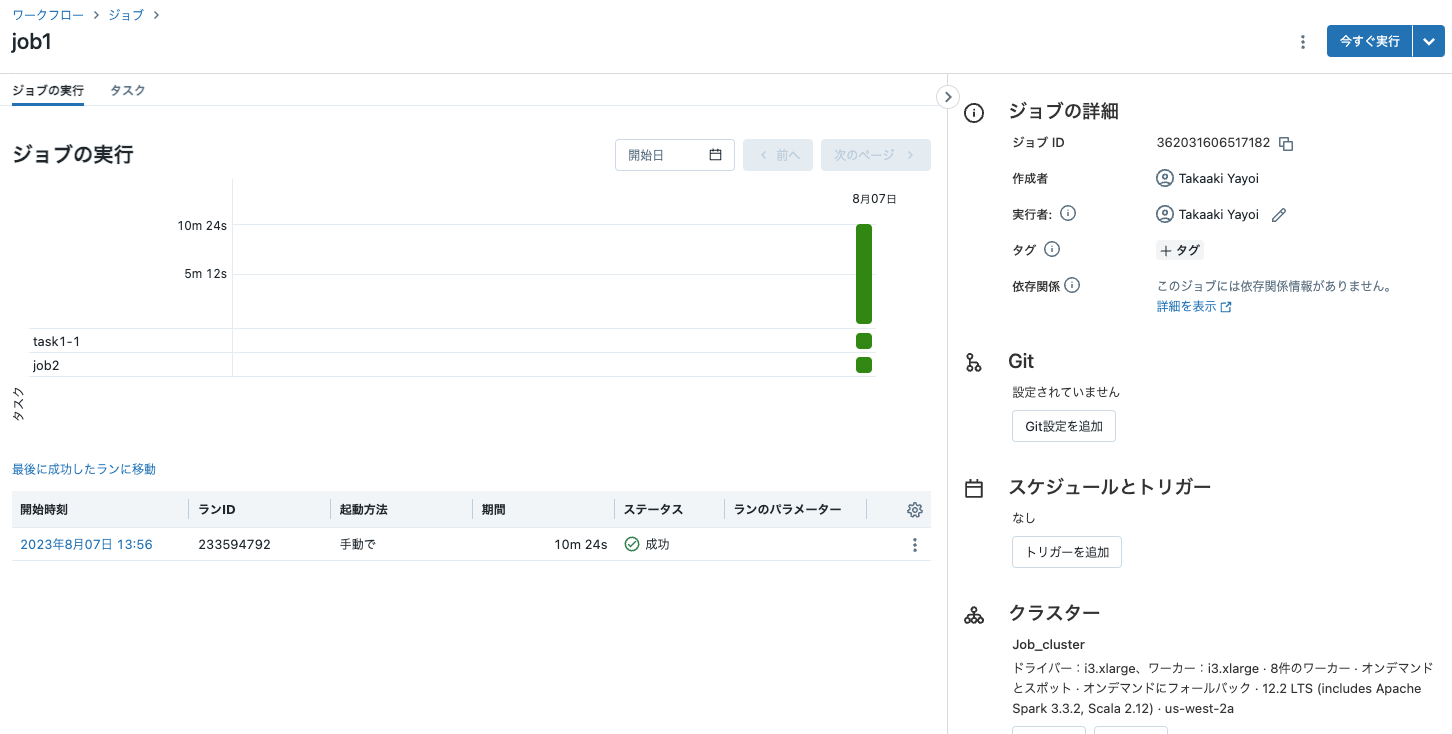Screen dimensions: 1452x734
Task: Open kebab menu for run 233594792
Action: pos(914,545)
